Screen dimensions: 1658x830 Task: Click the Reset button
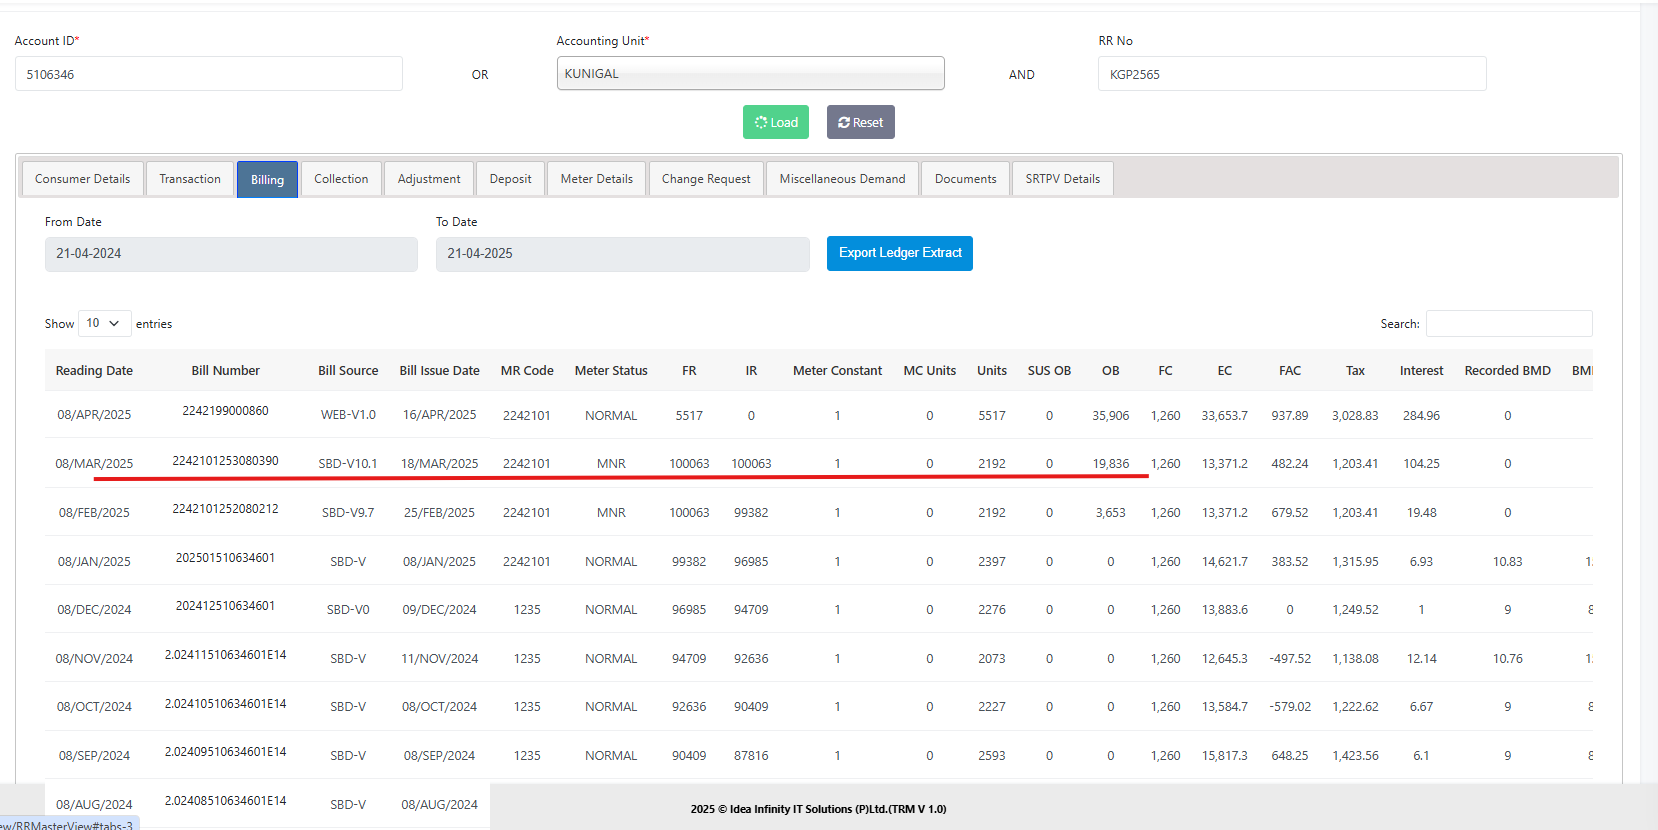[861, 122]
